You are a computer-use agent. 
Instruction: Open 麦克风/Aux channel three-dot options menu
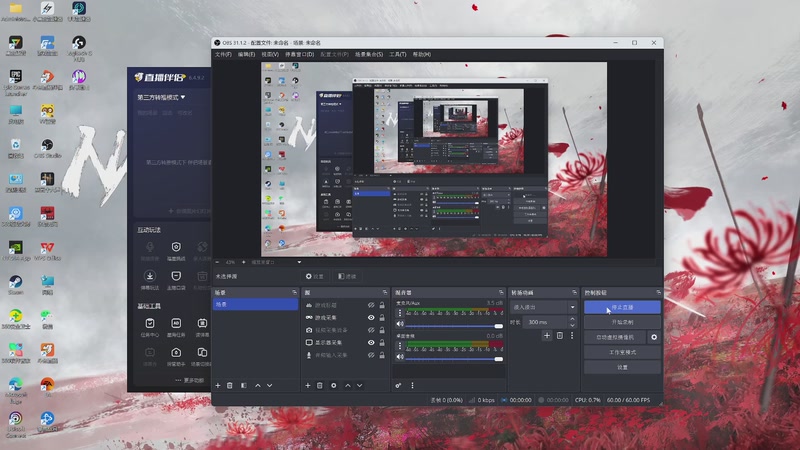[399, 313]
